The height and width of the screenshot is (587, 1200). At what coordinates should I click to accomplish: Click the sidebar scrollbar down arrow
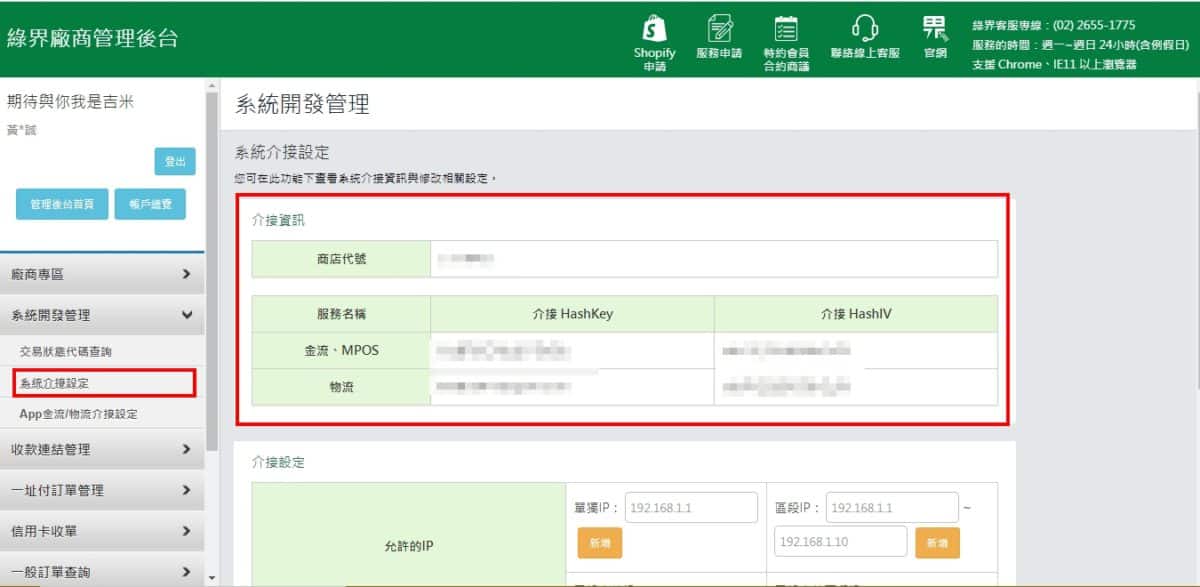[x=211, y=578]
